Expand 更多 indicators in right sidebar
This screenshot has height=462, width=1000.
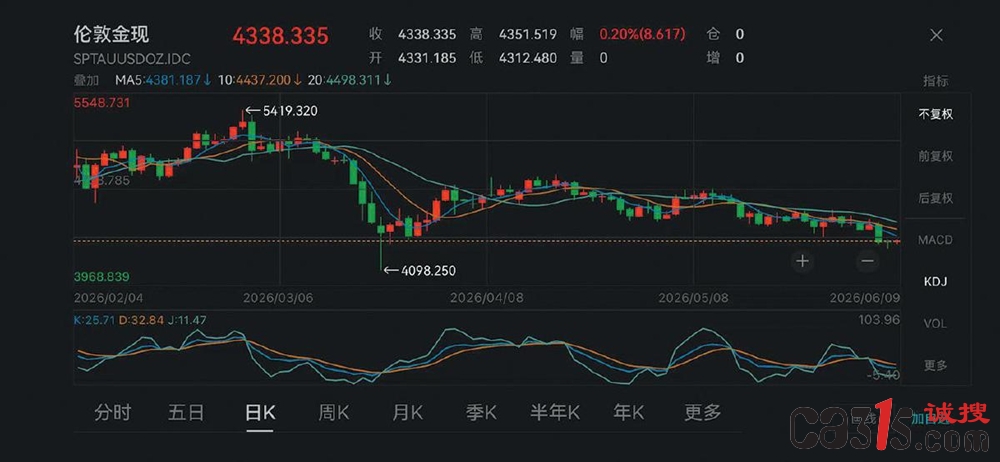point(936,366)
